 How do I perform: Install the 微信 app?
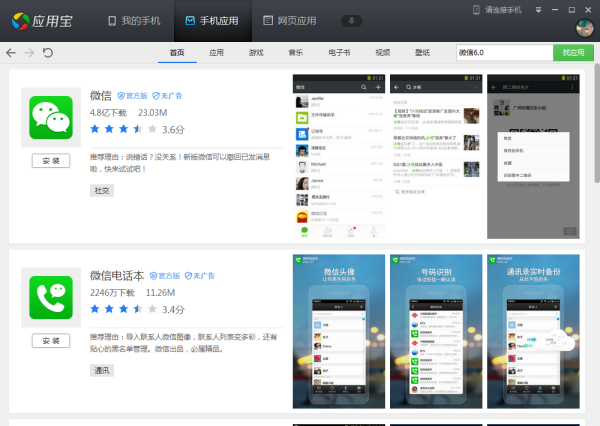point(51,161)
